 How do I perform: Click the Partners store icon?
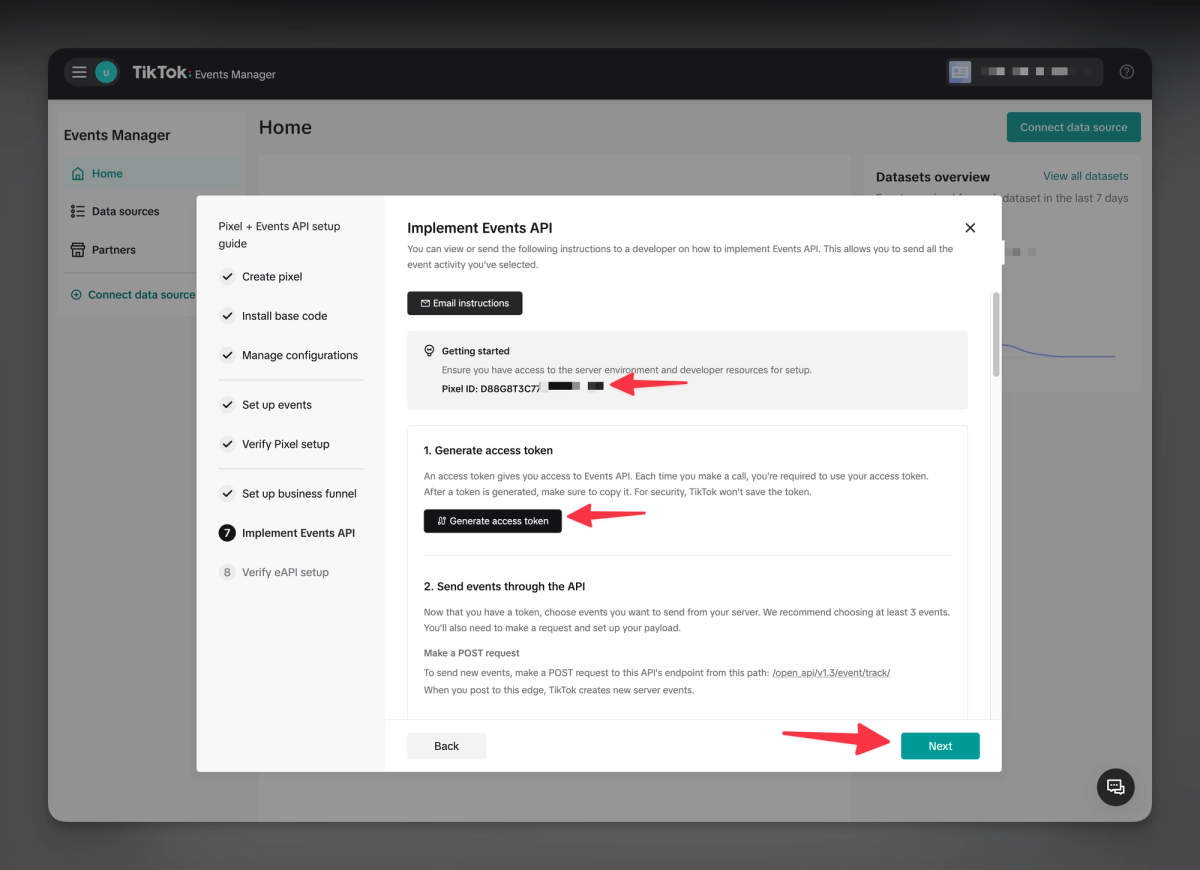(78, 250)
